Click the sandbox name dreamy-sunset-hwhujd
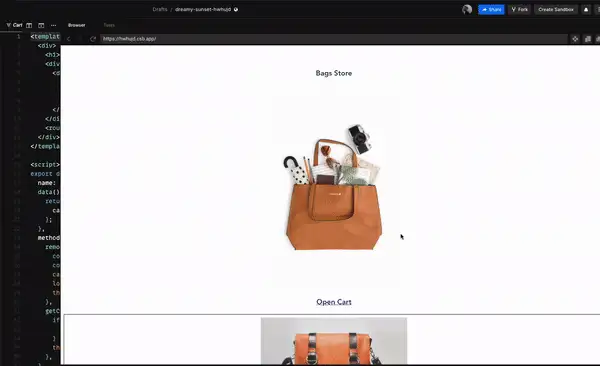The width and height of the screenshot is (600, 366). 203,9
